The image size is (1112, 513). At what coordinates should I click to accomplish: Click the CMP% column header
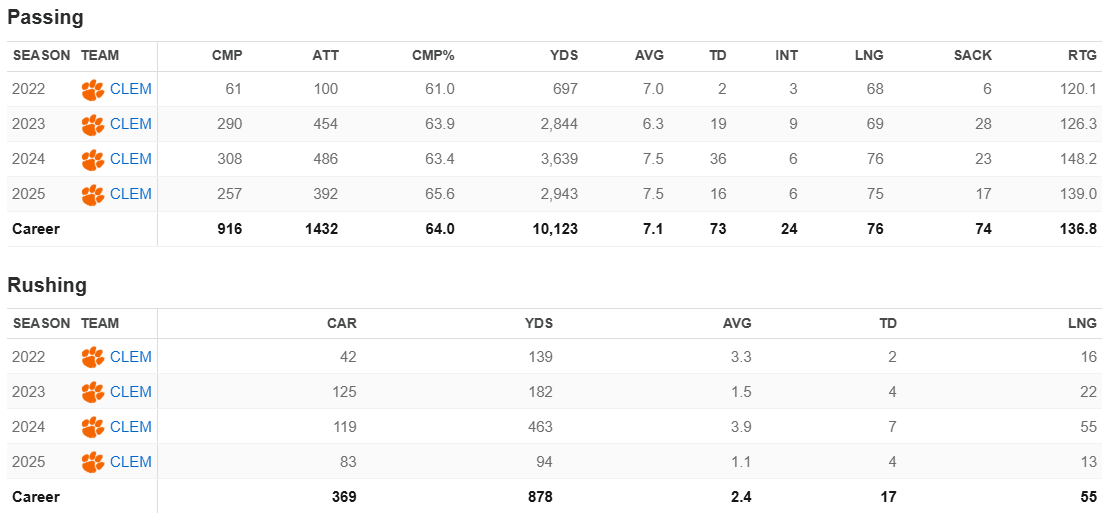tap(433, 56)
